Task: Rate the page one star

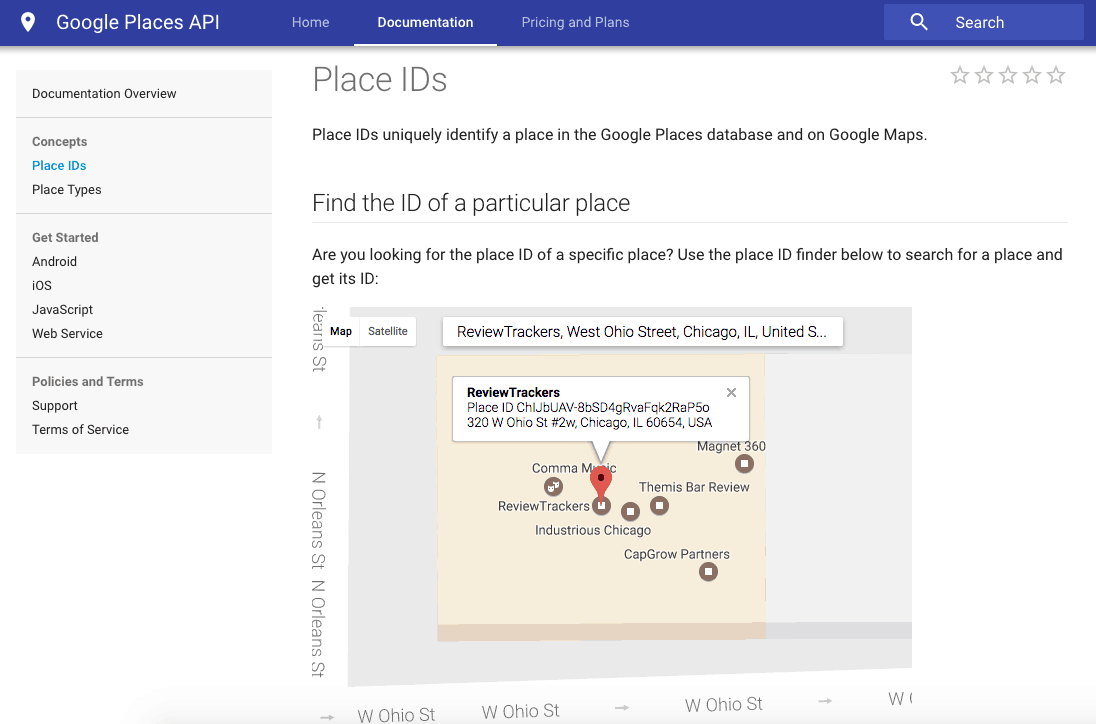Action: [960, 75]
